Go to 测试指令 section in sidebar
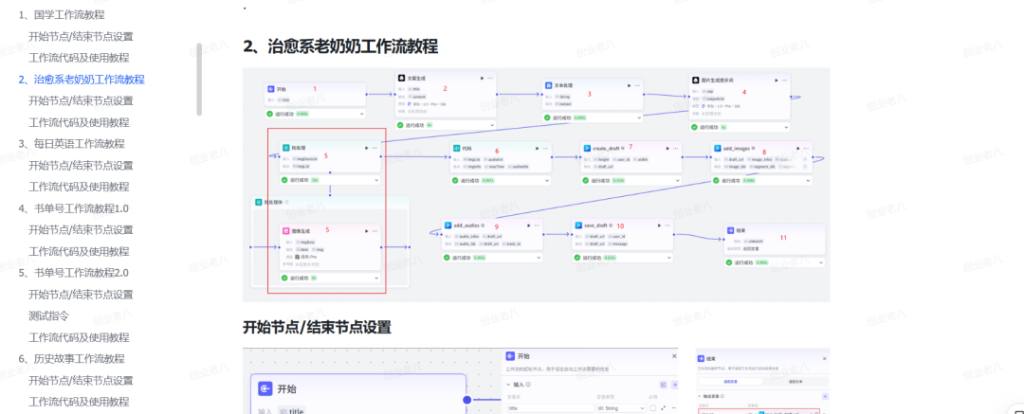The image size is (1024, 414). [x=50, y=315]
